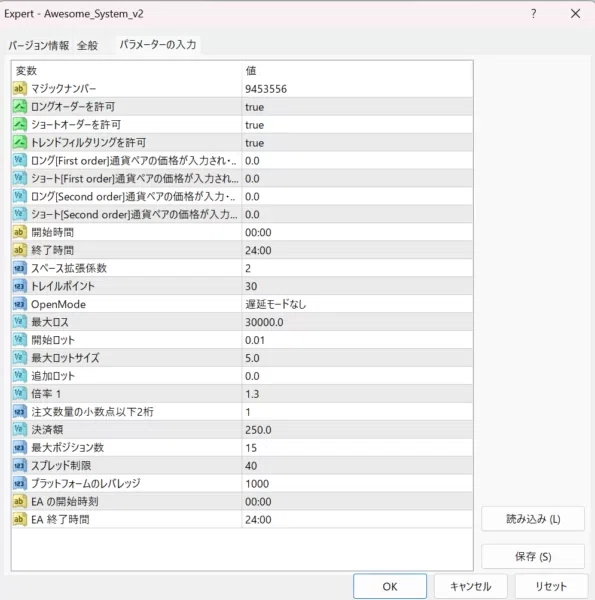The height and width of the screenshot is (600, 595).
Task: Select the パラメーターの入力 tab
Action: tap(158, 45)
